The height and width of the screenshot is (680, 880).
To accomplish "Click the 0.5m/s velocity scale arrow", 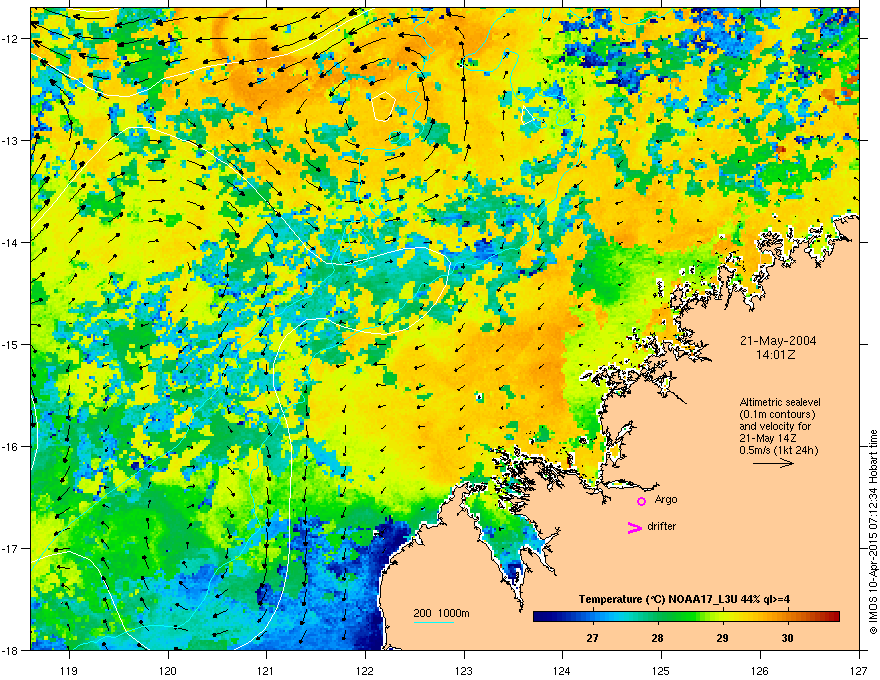I will click(x=773, y=463).
